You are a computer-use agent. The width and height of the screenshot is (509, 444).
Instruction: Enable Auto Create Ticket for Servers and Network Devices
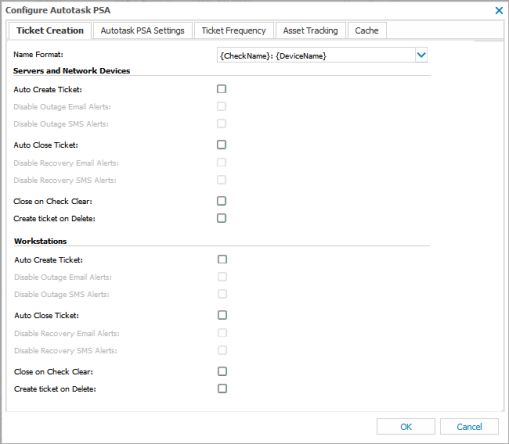tap(222, 89)
